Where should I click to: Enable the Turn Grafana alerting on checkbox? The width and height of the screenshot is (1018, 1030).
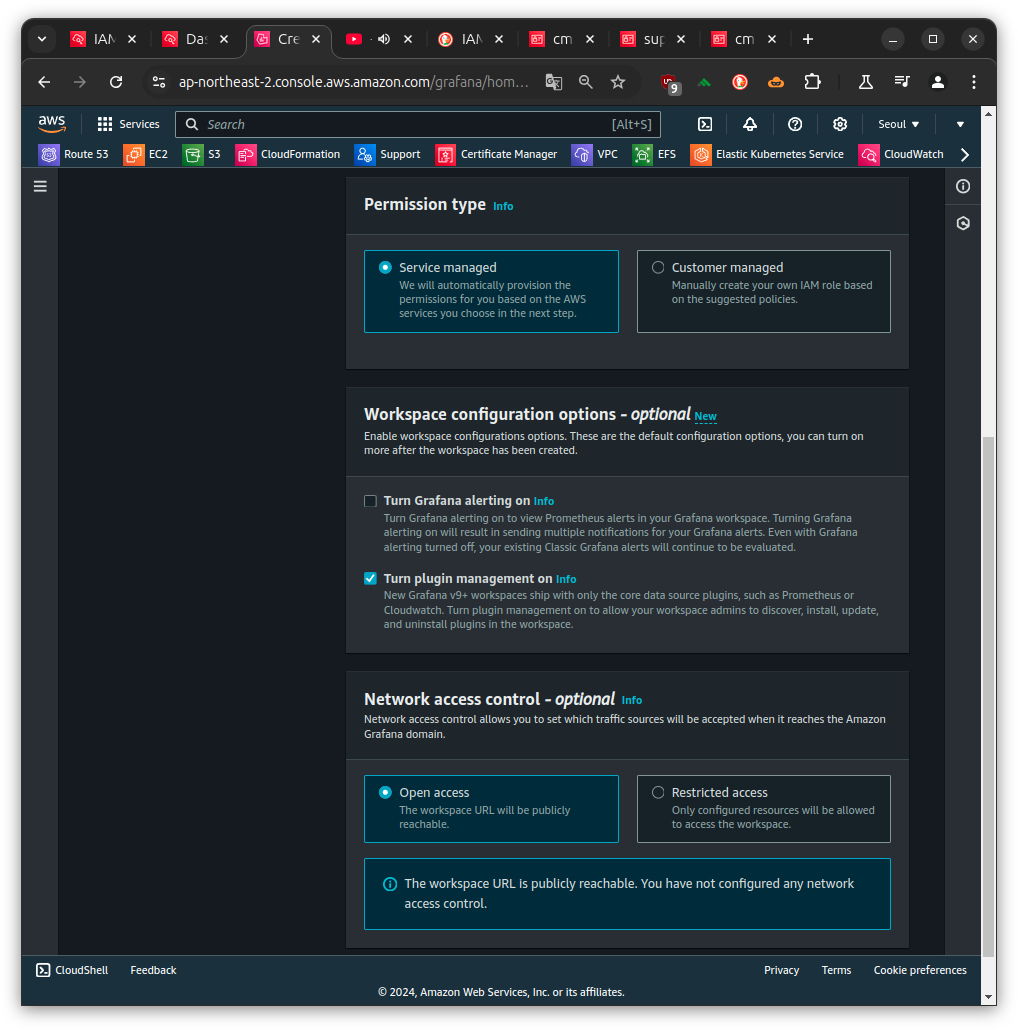click(x=370, y=501)
